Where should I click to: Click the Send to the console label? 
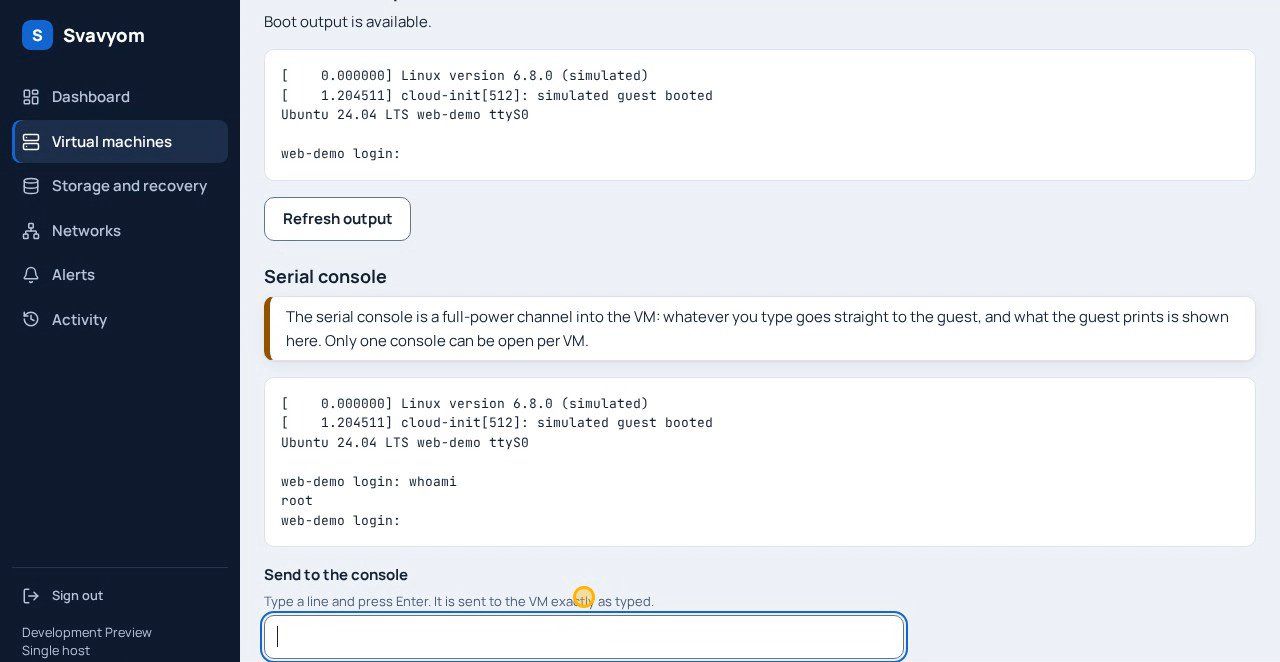(336, 575)
